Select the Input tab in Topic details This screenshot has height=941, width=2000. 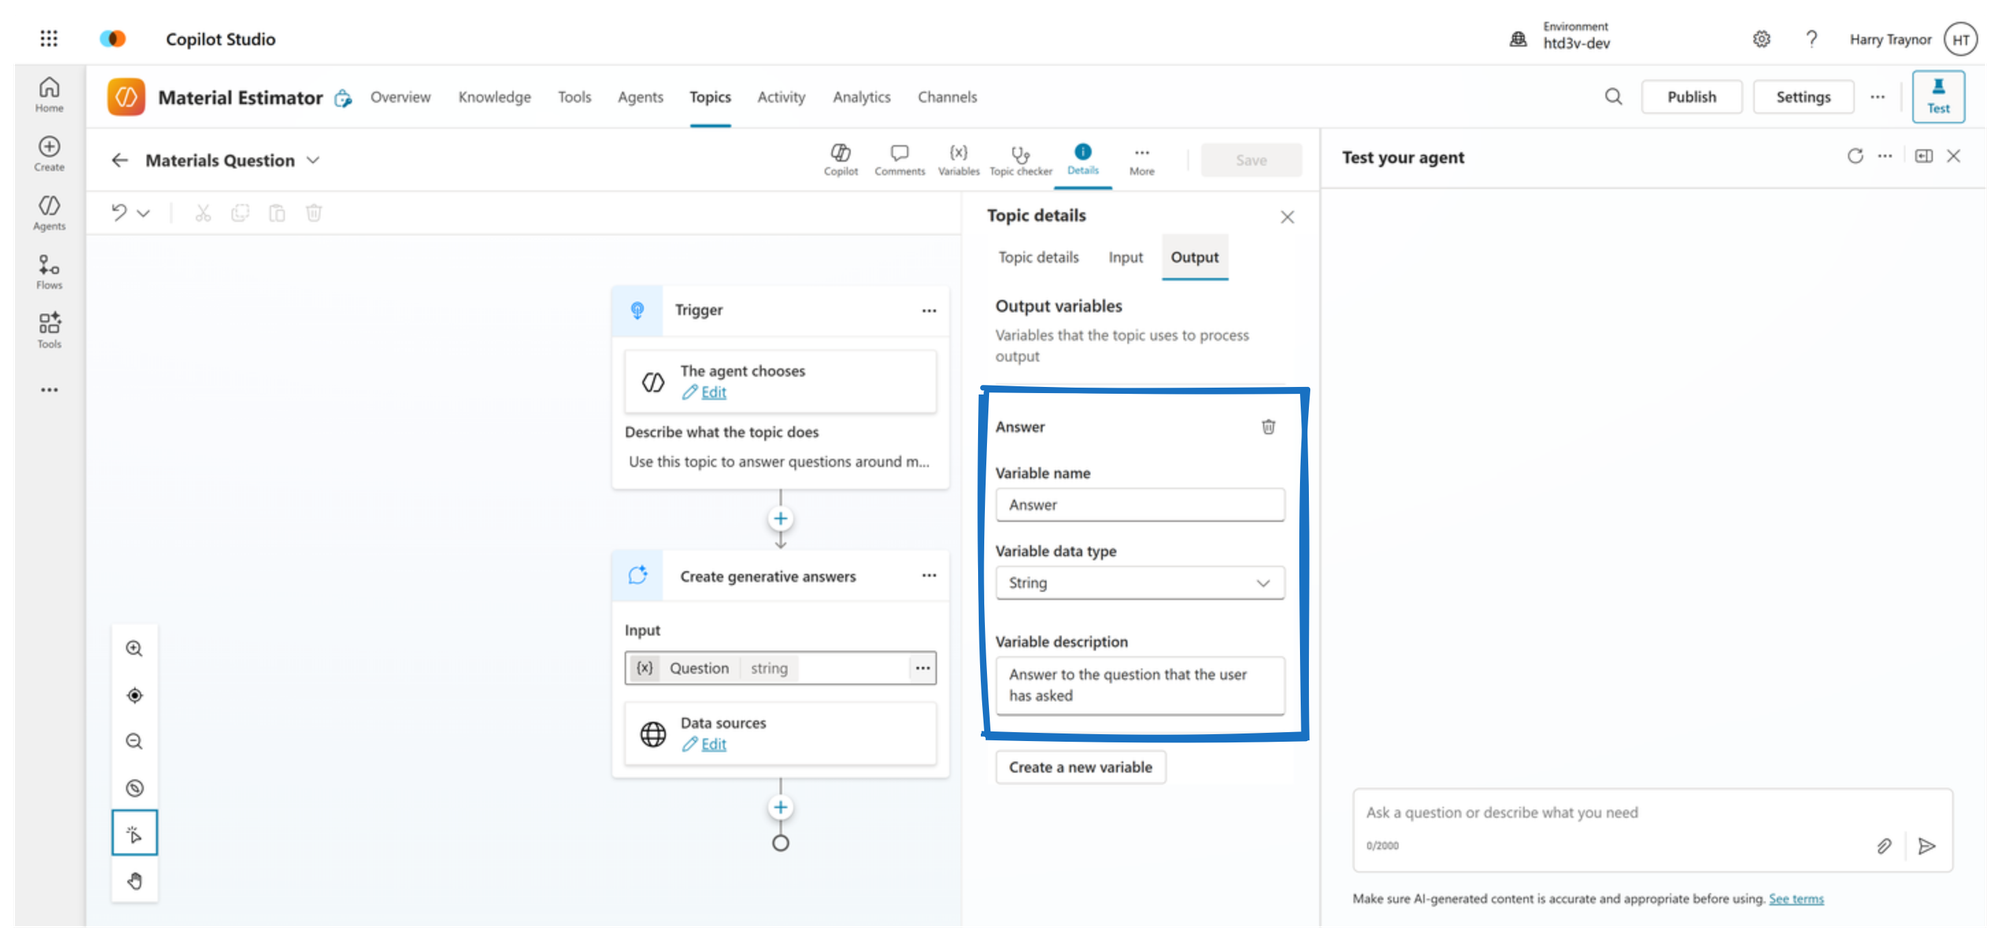tap(1125, 257)
